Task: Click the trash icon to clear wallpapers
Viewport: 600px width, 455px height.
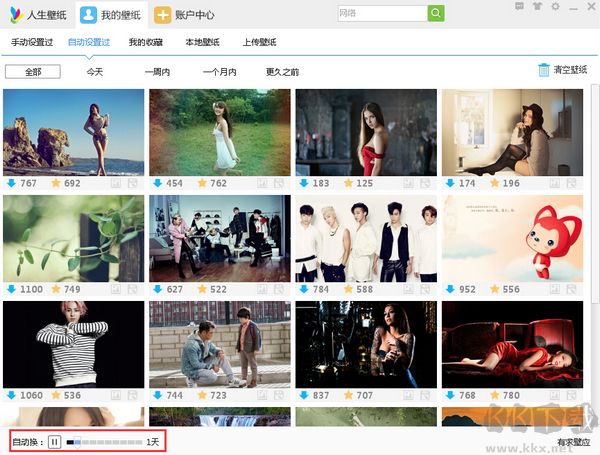Action: (544, 70)
